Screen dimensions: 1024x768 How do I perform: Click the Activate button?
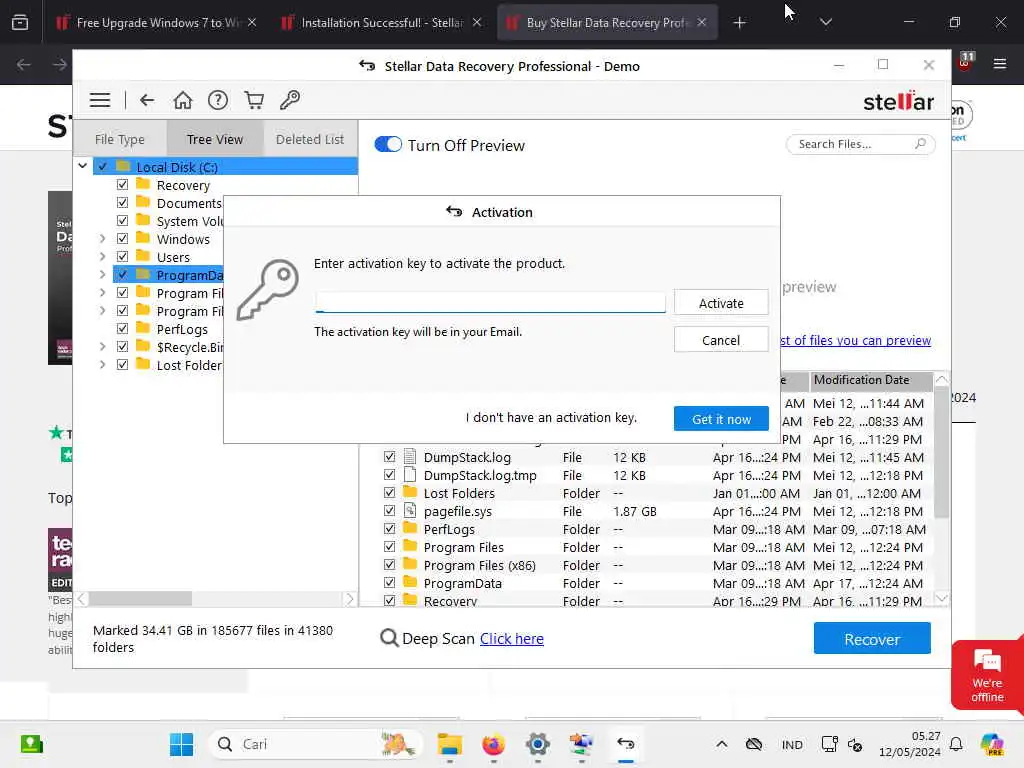[721, 303]
